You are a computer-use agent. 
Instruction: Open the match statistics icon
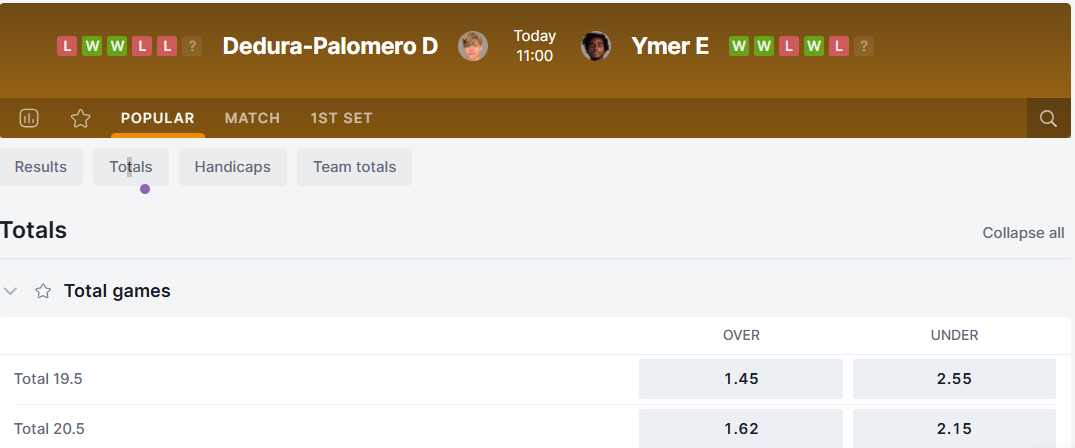point(29,118)
